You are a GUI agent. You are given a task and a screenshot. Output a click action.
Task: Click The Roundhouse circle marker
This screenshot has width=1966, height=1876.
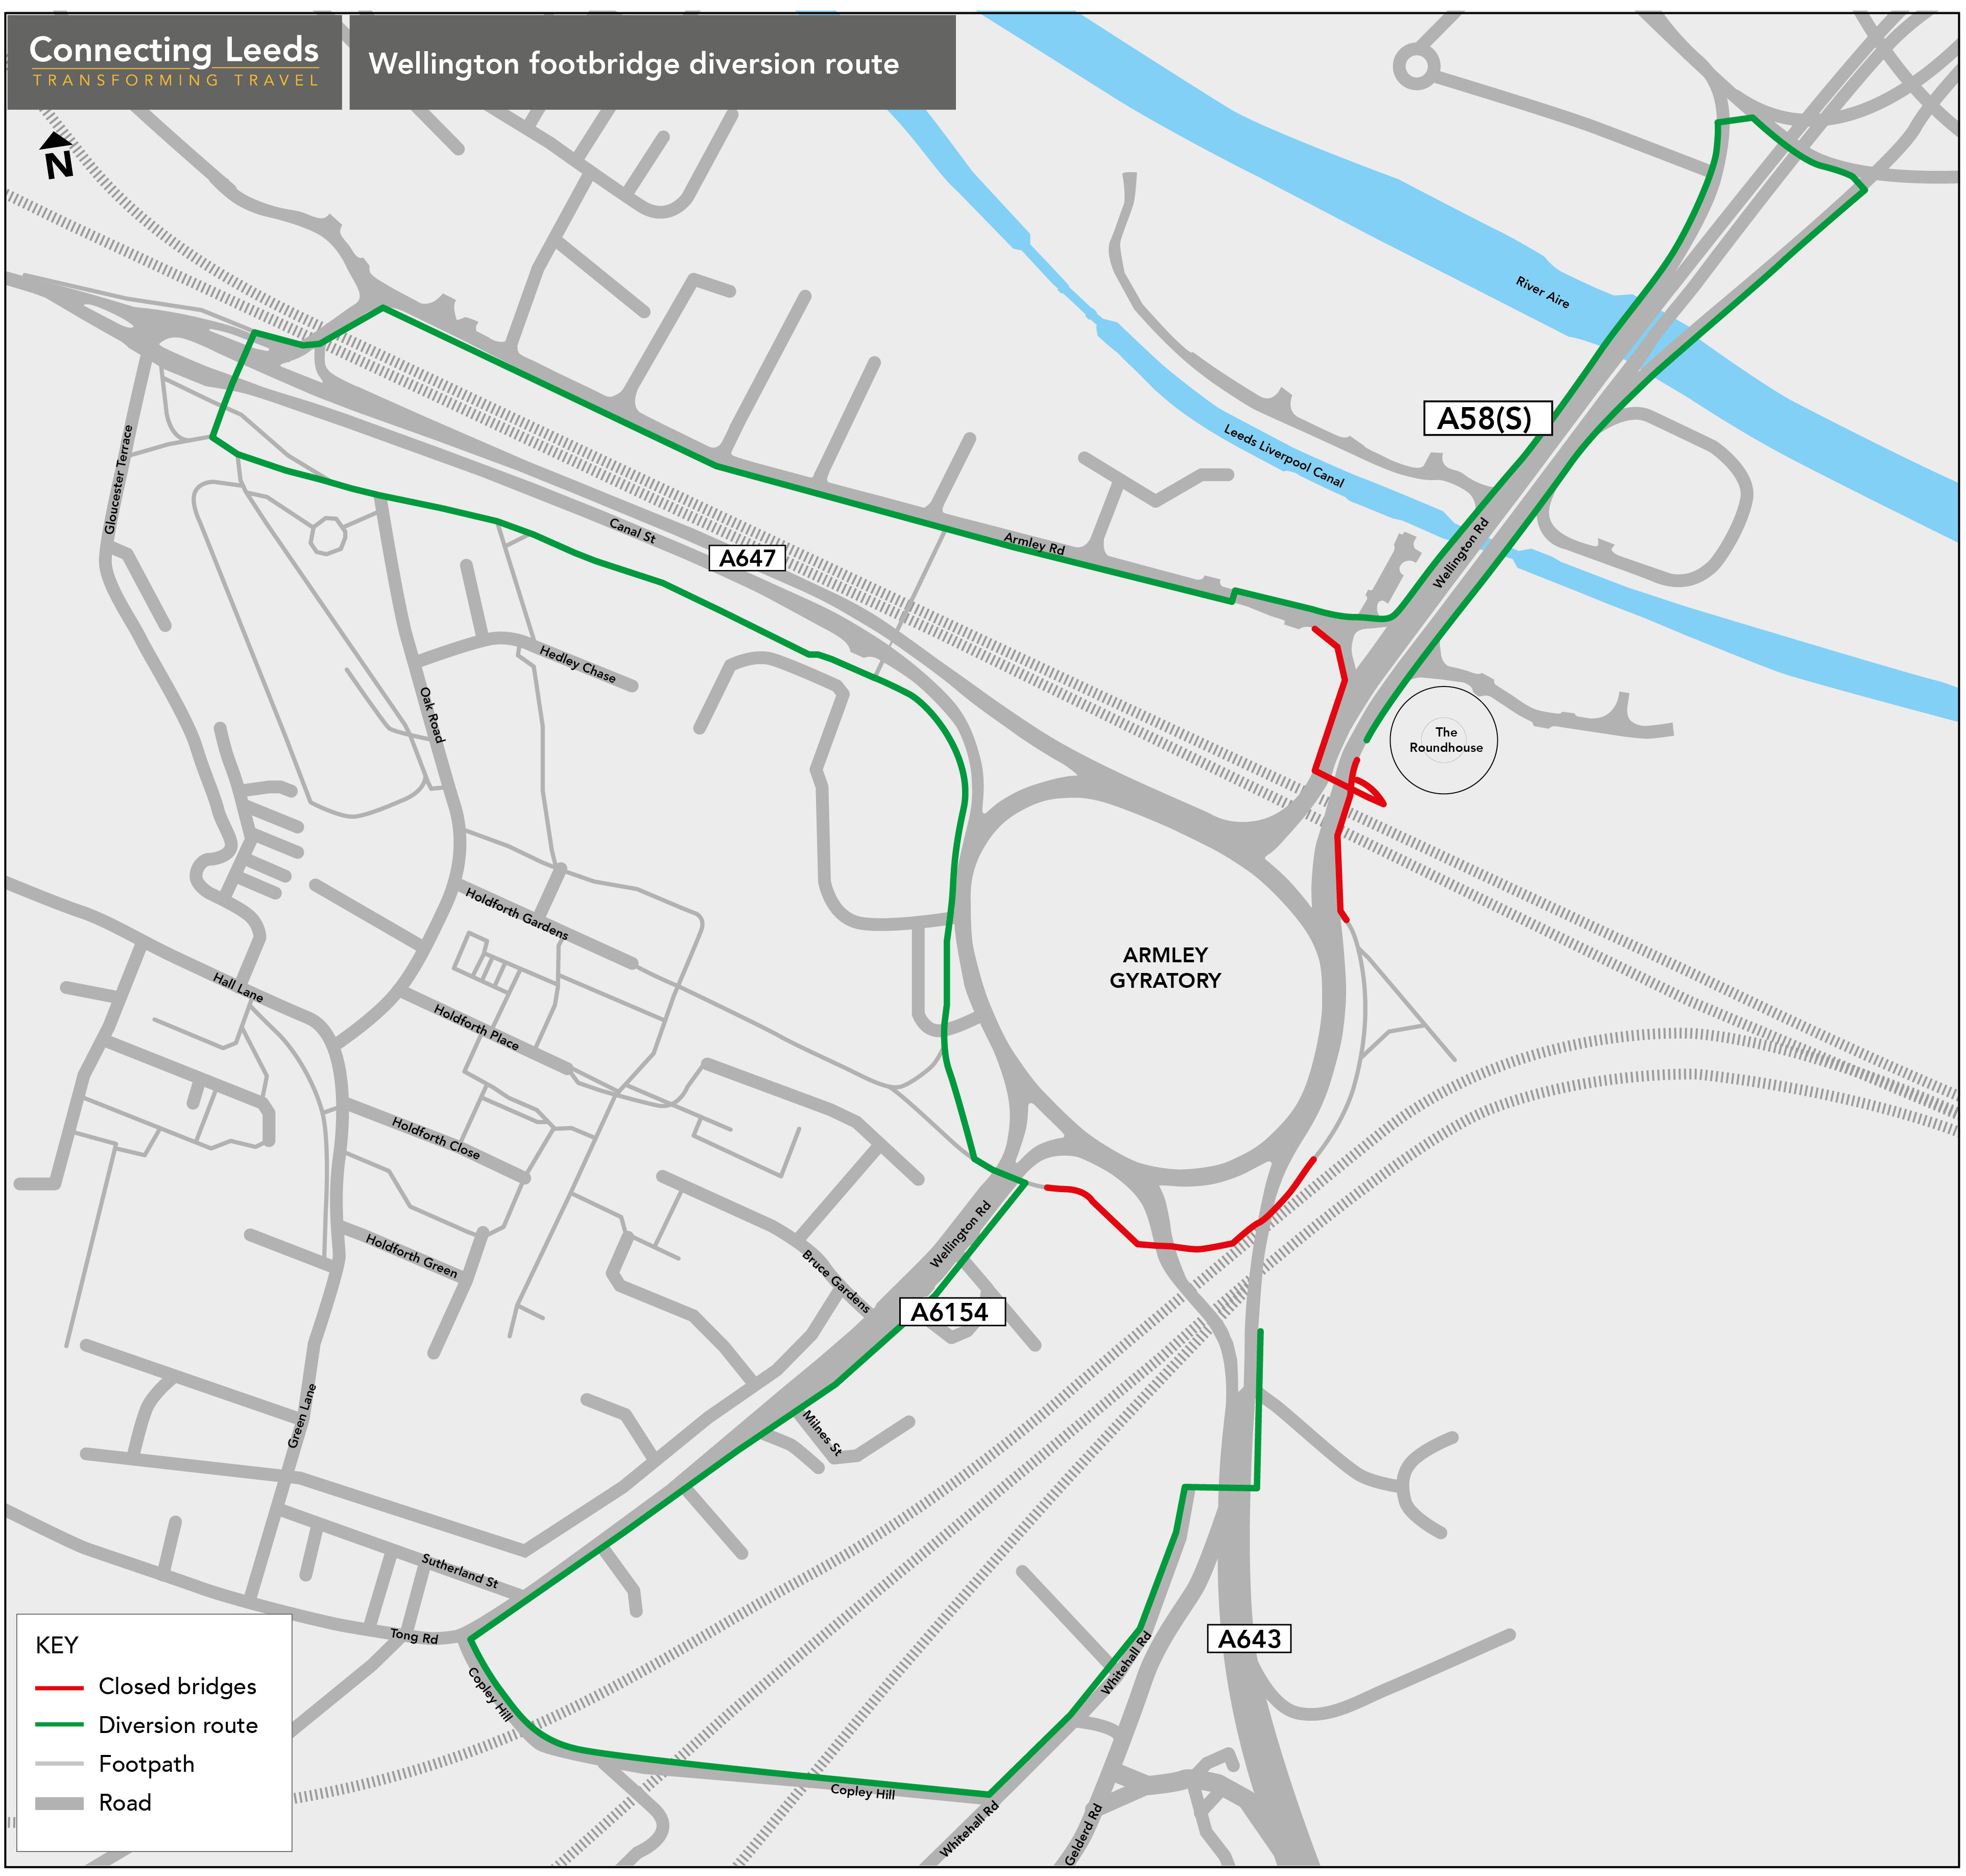pos(1443,739)
